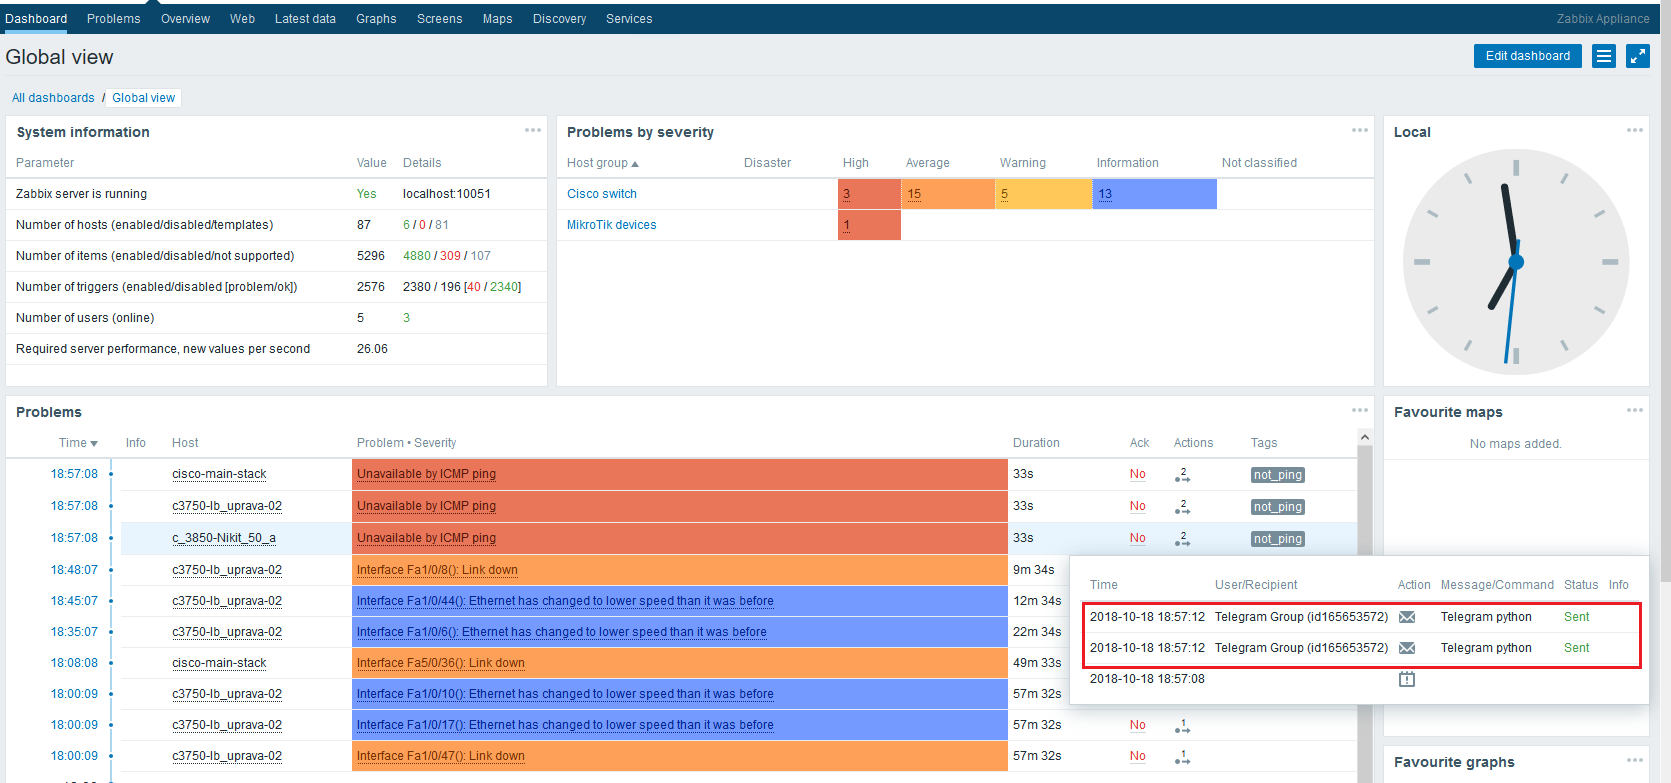Click localhost:10051 details value
Image resolution: width=1671 pixels, height=783 pixels.
[x=447, y=194]
